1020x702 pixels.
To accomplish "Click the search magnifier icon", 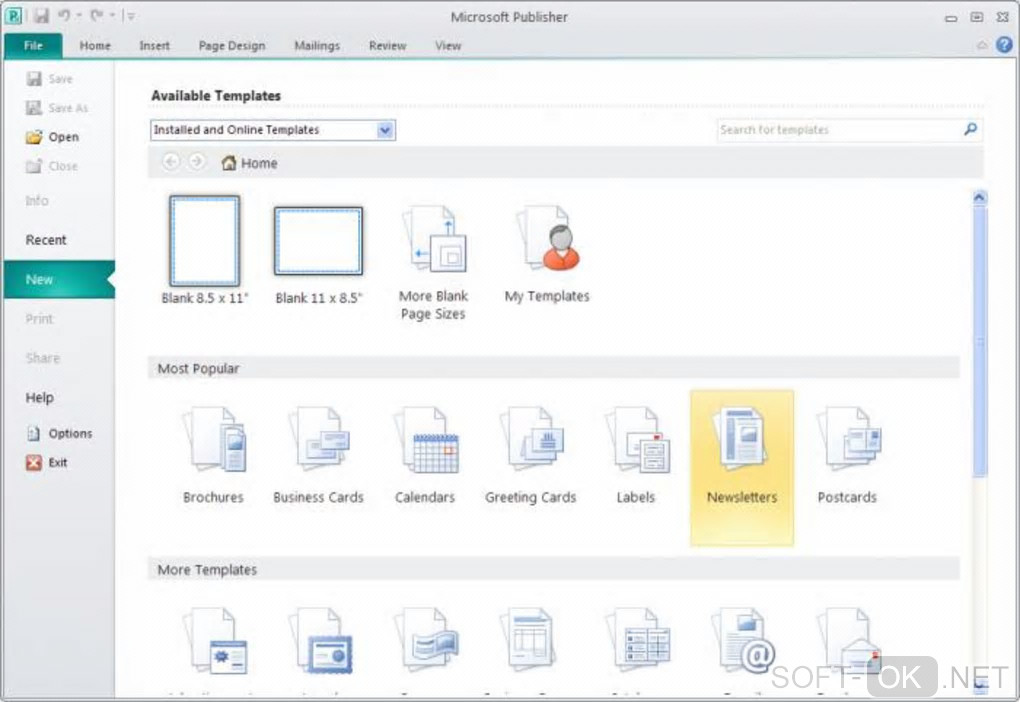I will [970, 129].
